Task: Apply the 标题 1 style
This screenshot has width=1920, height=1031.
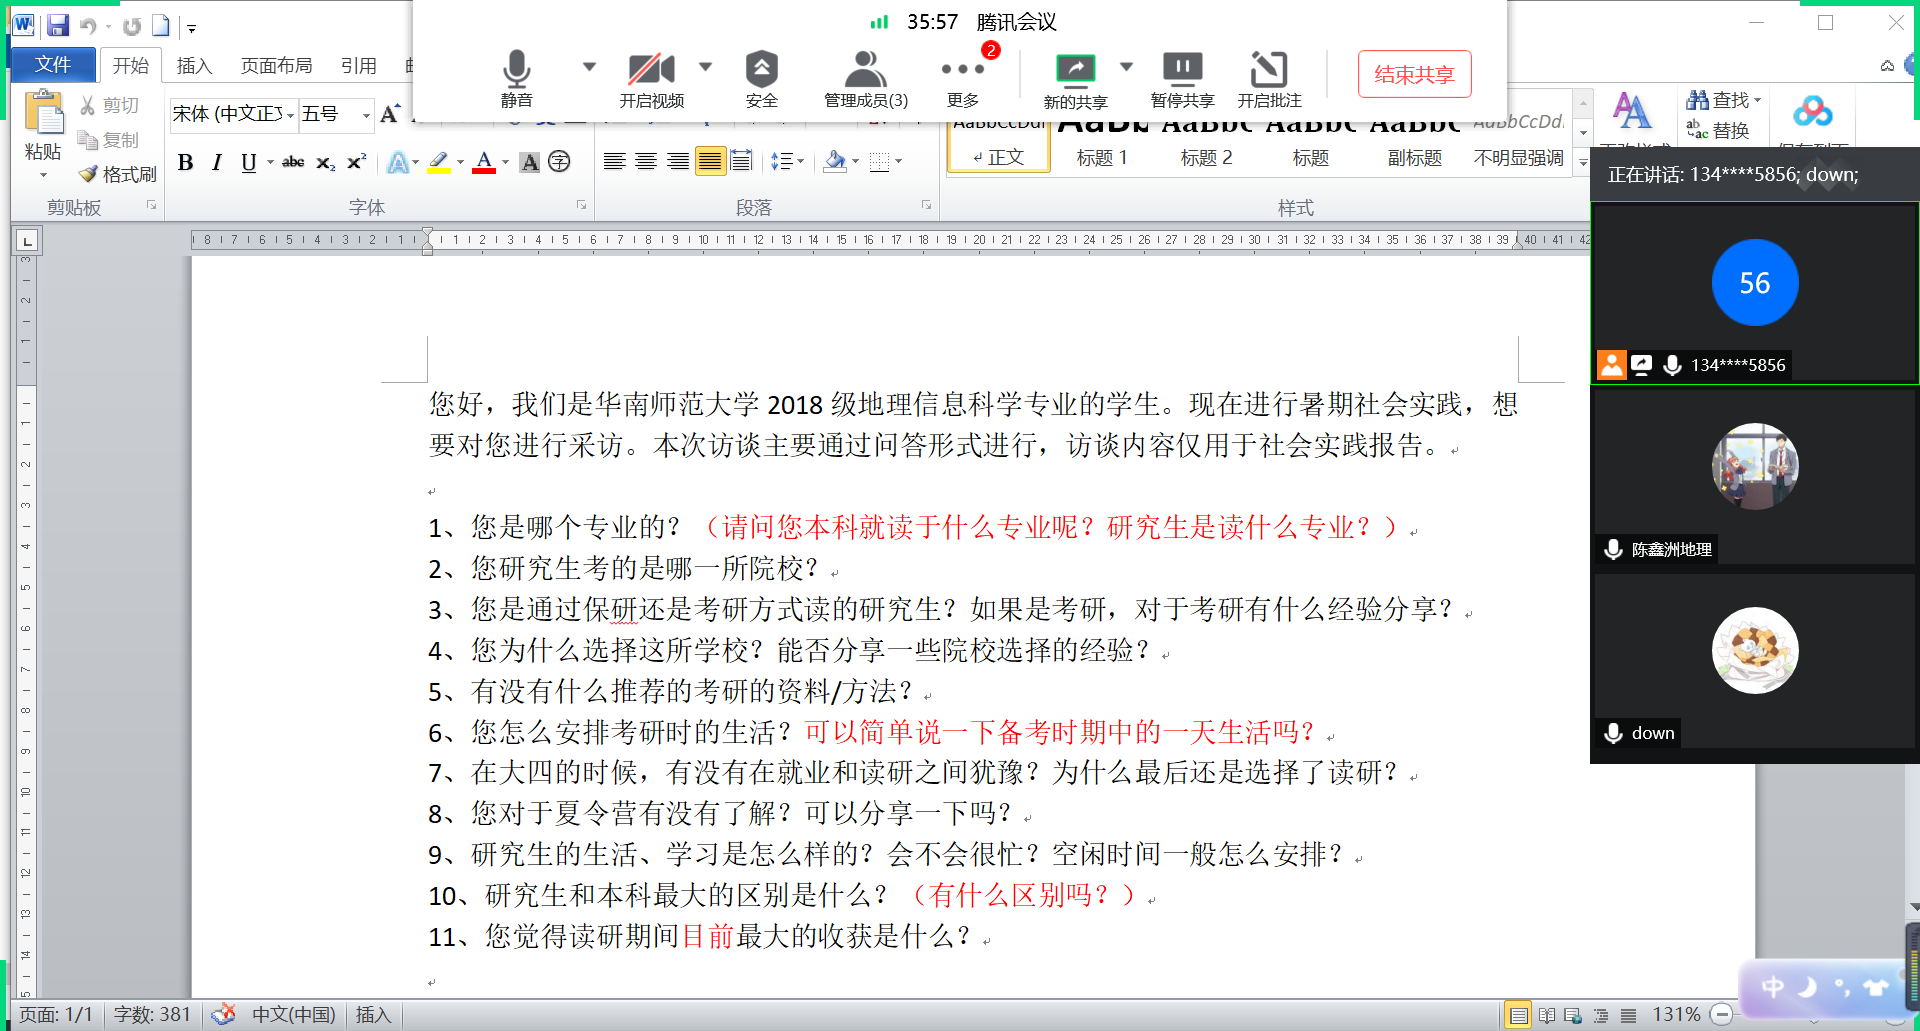Action: click(x=1102, y=147)
